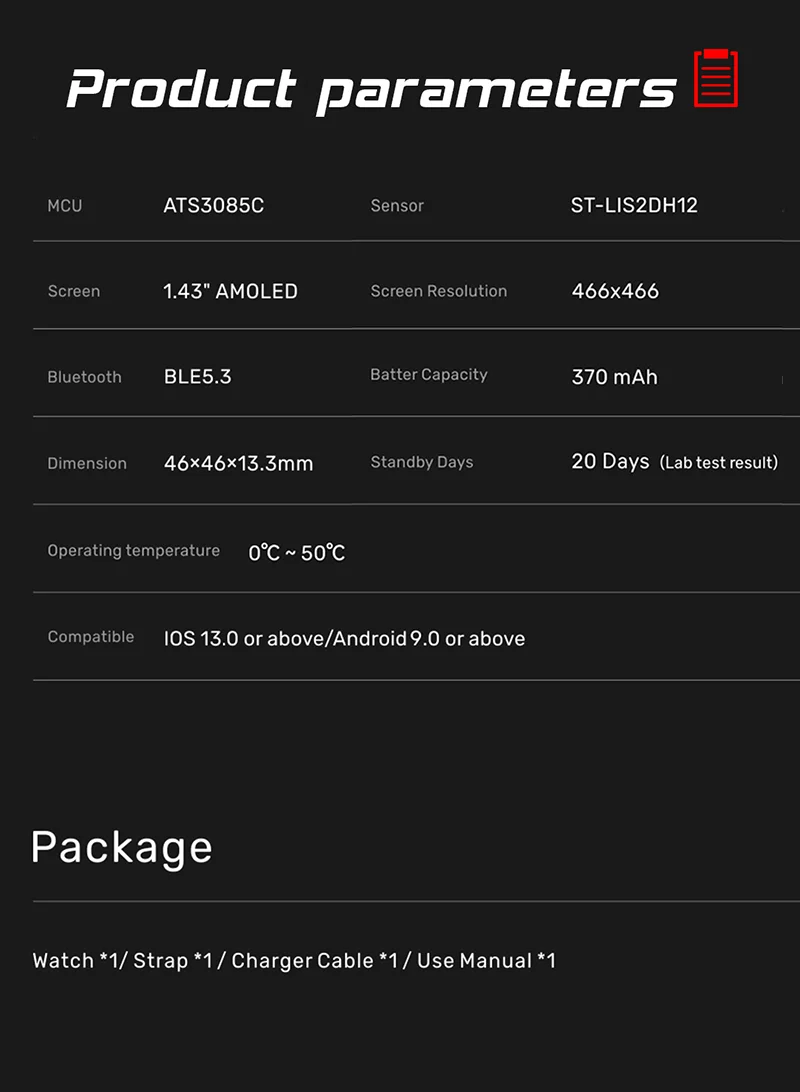800x1092 pixels.
Task: Click the Lab test result note
Action: point(719,463)
